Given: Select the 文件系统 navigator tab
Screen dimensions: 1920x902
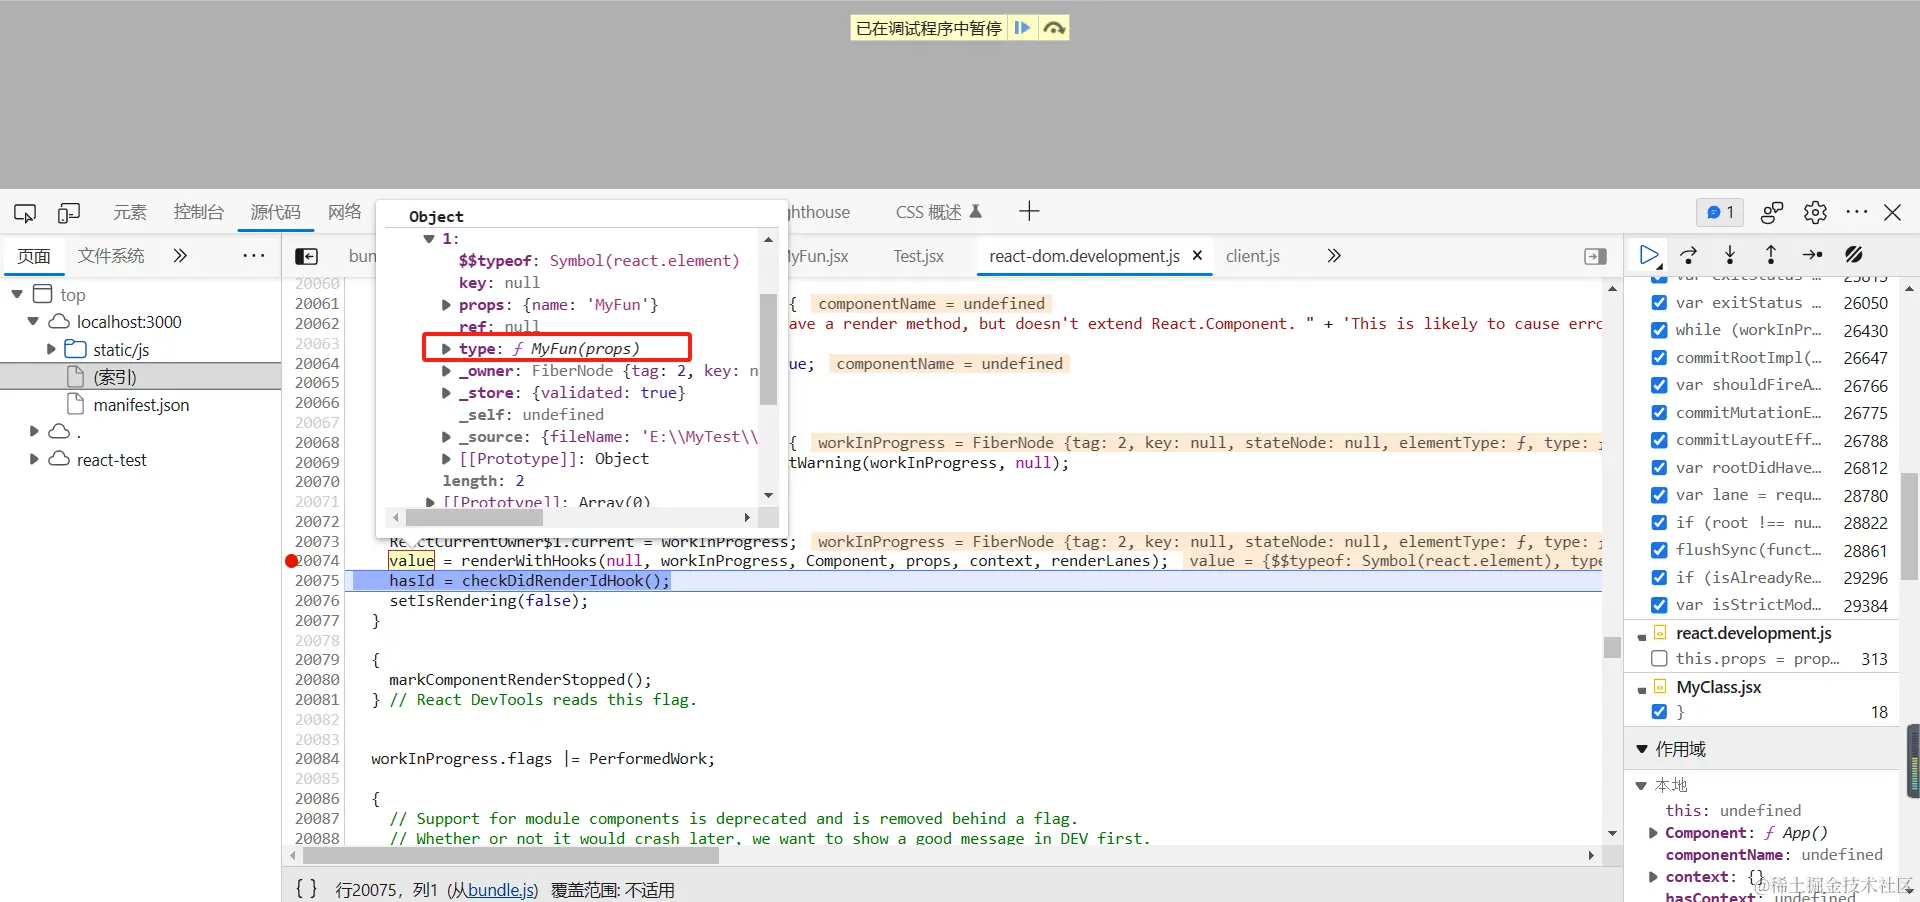Looking at the screenshot, I should click(111, 256).
